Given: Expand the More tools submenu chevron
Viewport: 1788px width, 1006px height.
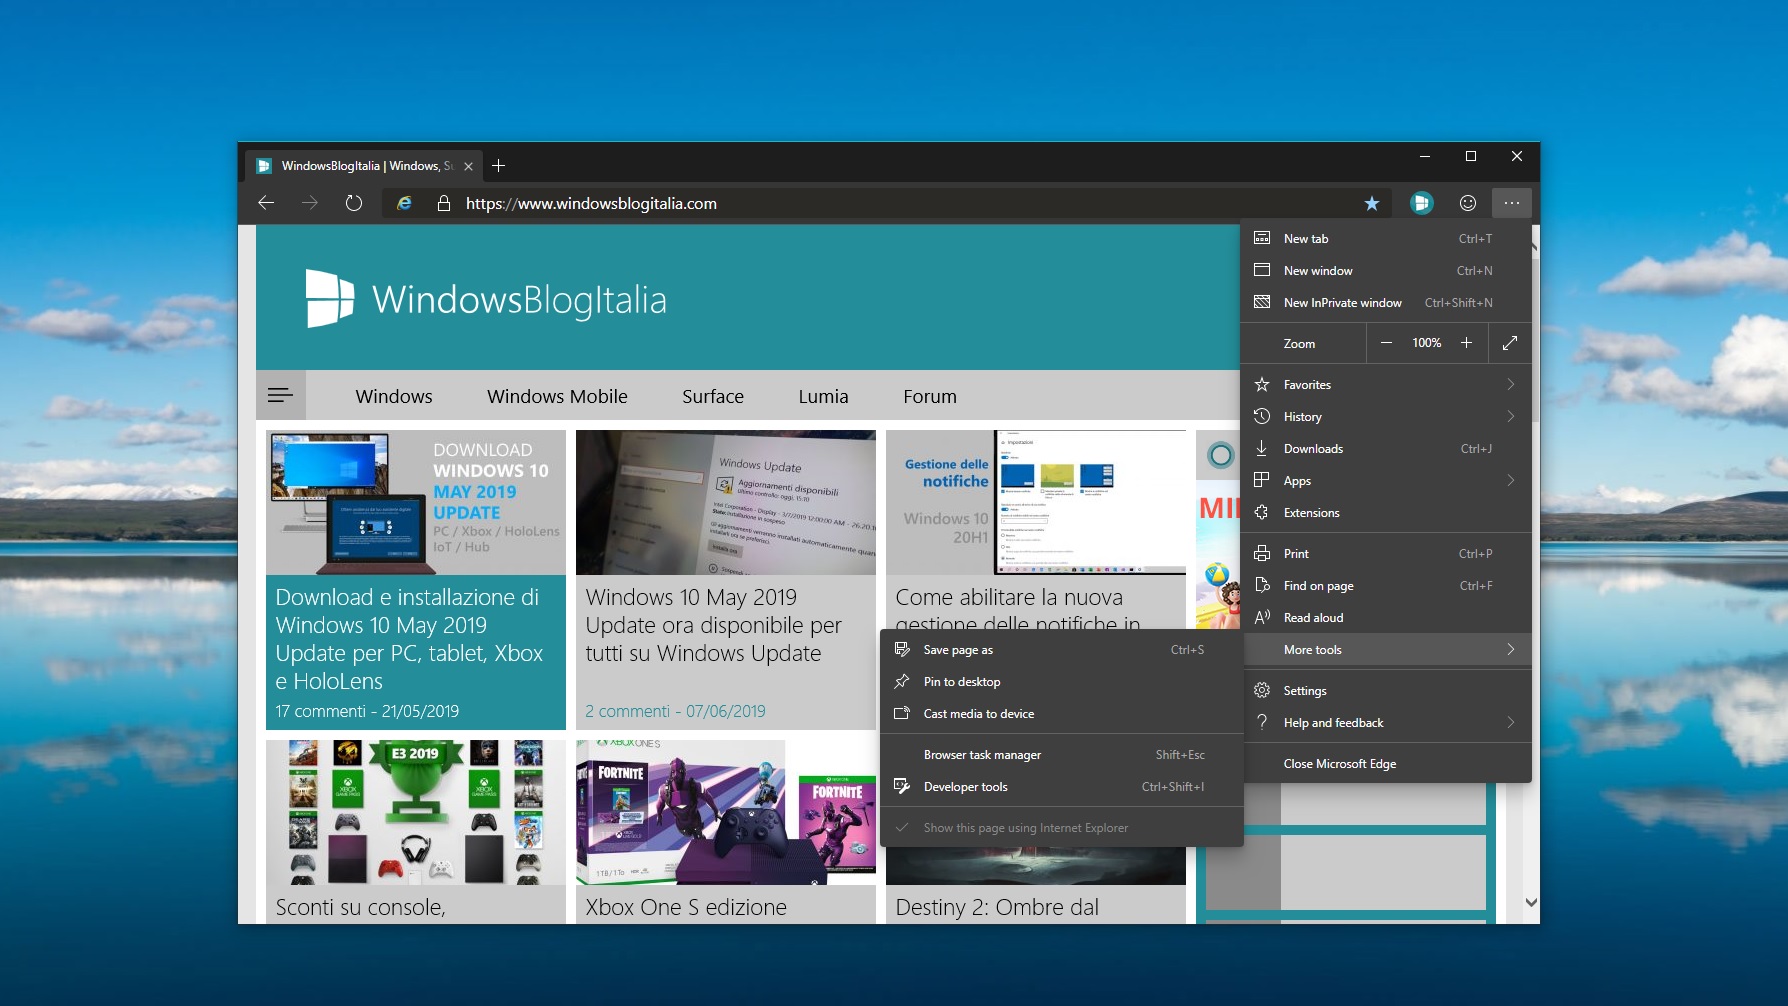Looking at the screenshot, I should [1510, 649].
